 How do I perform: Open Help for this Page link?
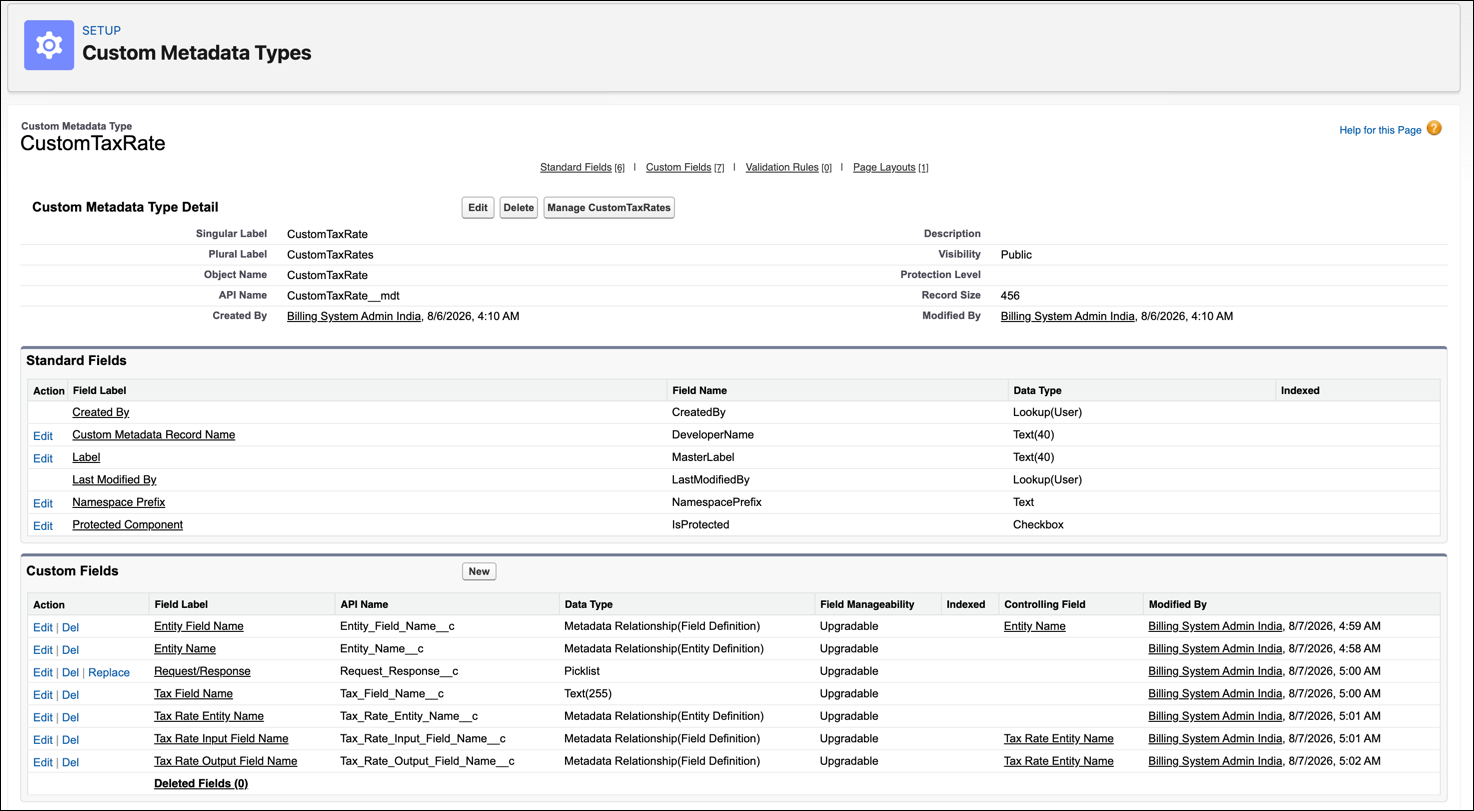(x=1380, y=130)
